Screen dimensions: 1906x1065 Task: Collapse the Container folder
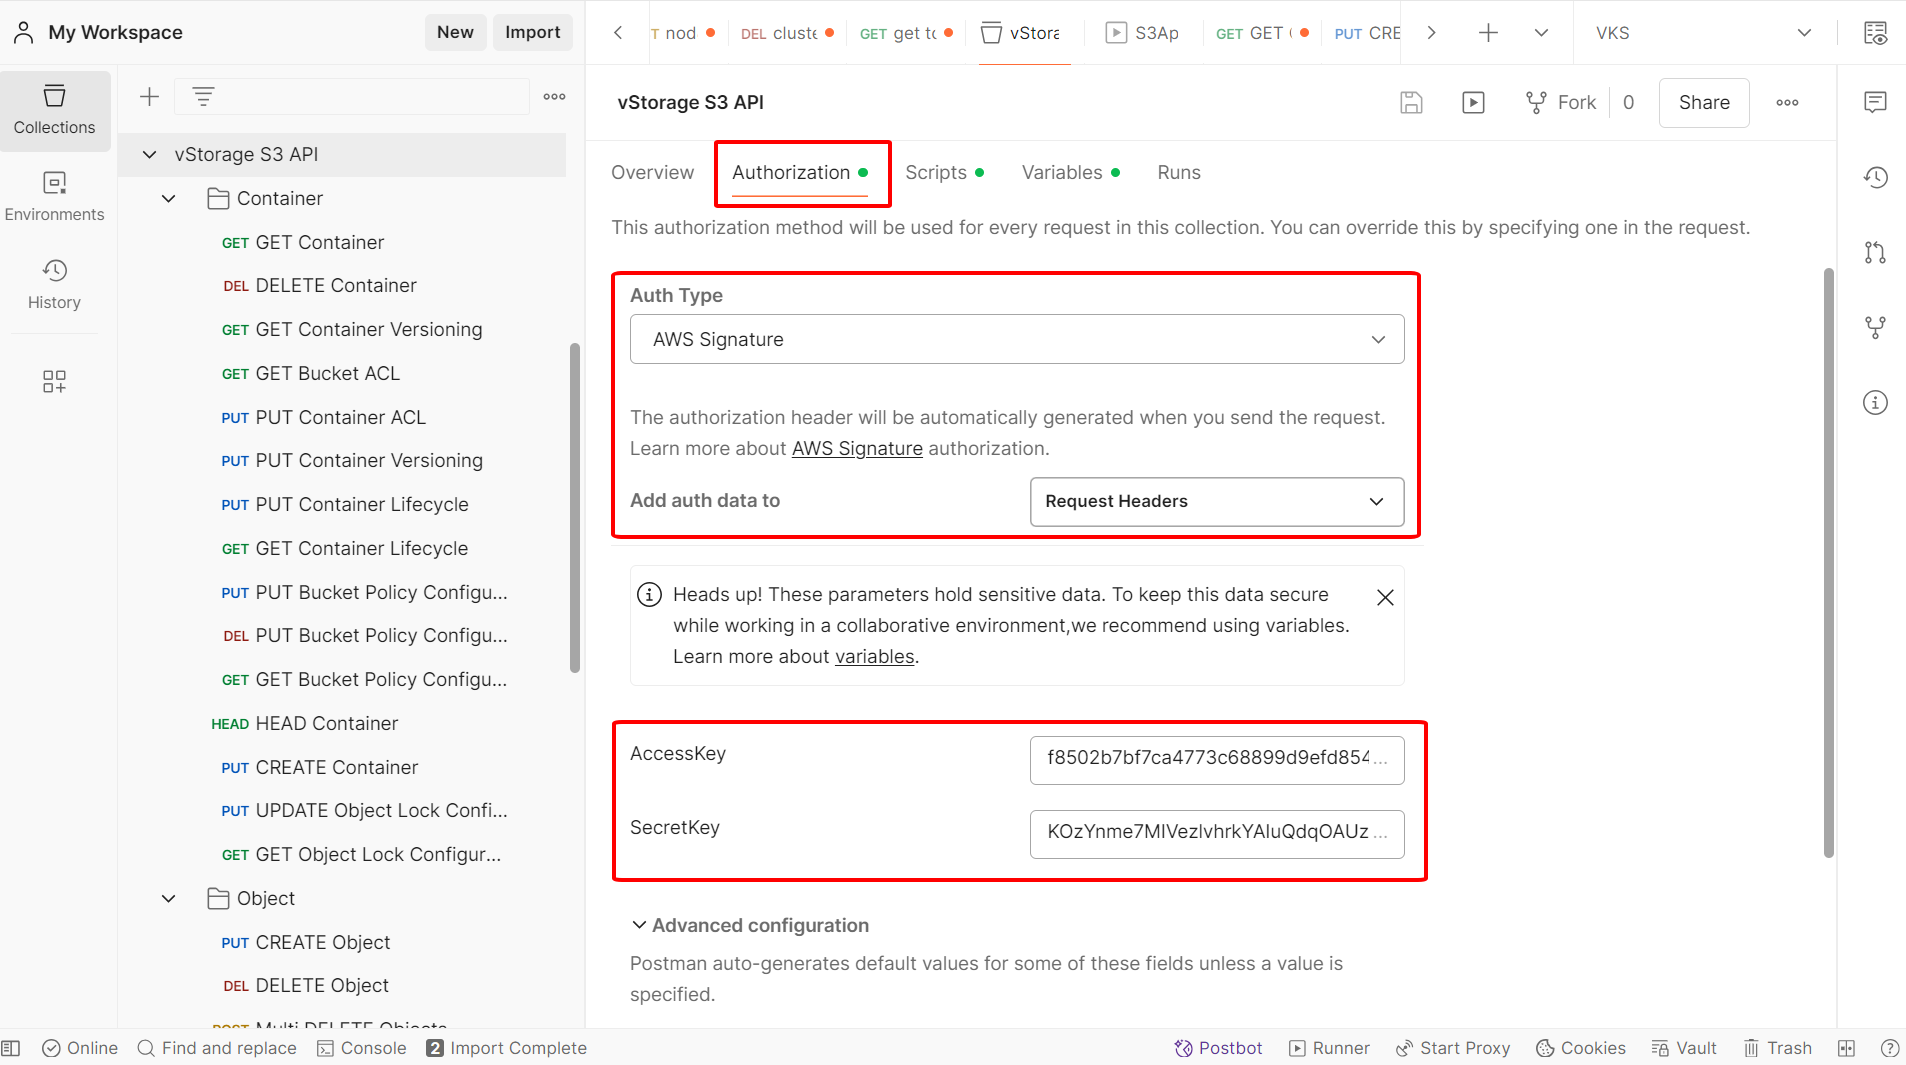tap(168, 198)
